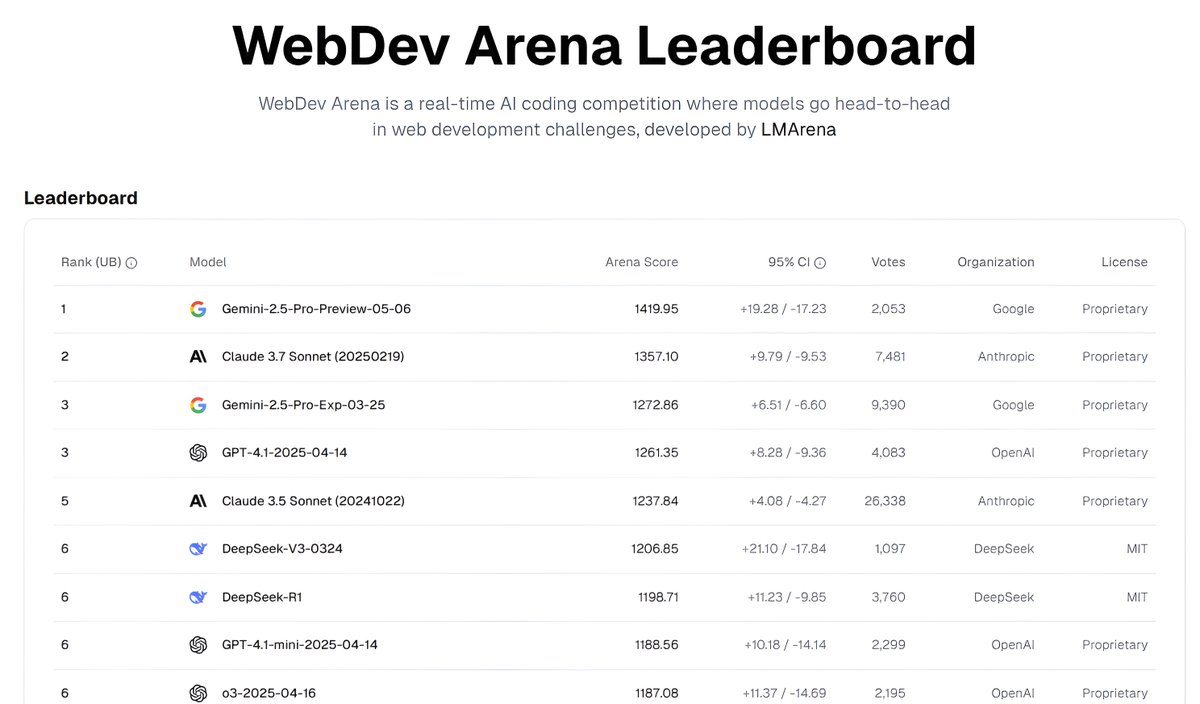Viewport: 1200px width, 704px height.
Task: Click the confidence interval +19.28 / -17.23
Action: coord(783,309)
